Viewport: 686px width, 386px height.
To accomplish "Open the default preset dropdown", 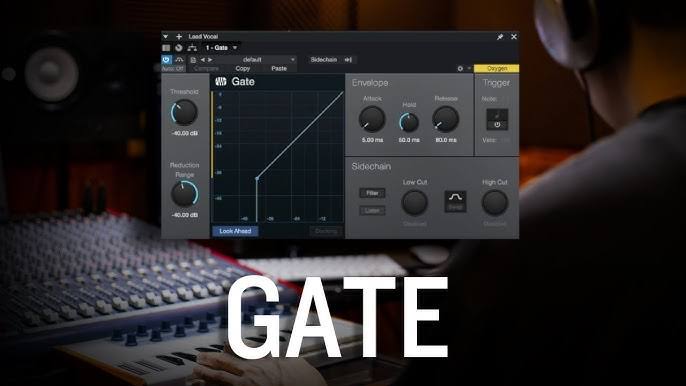I will pos(256,60).
